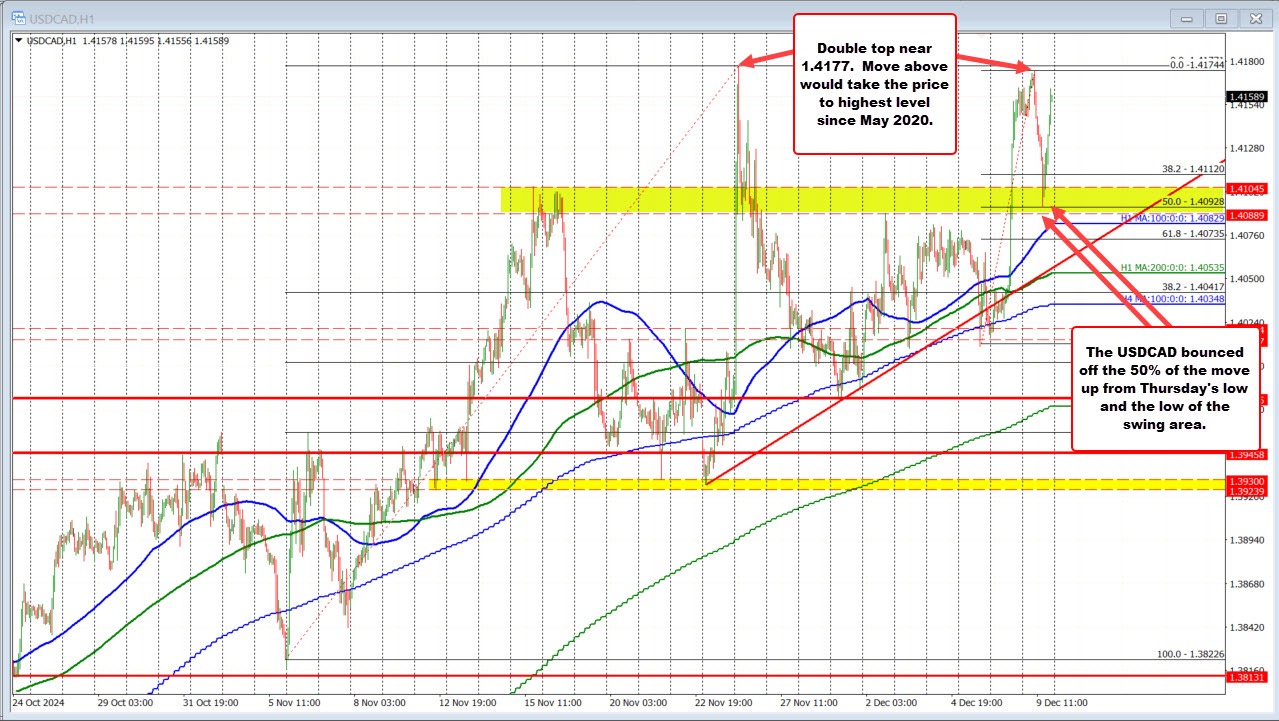The width and height of the screenshot is (1279, 721).
Task: Click the 1.40760 value on the price scale
Action: click(1247, 235)
